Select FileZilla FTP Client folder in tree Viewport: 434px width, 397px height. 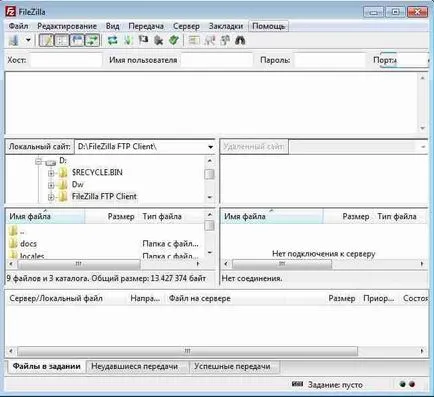pos(104,196)
